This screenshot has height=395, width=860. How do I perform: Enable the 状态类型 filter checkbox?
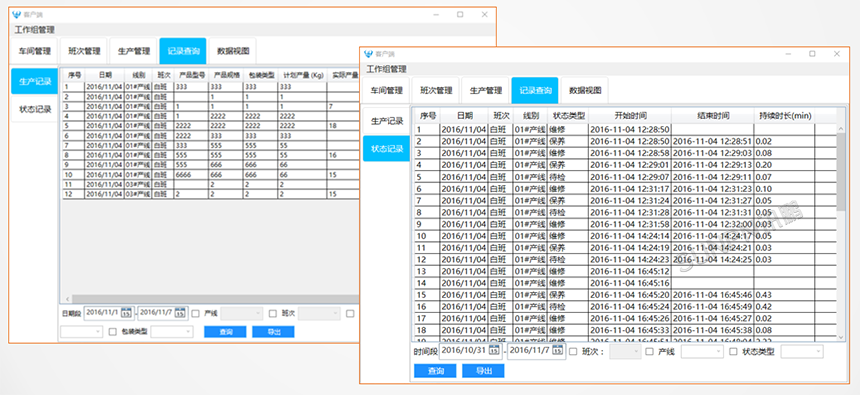tap(733, 352)
